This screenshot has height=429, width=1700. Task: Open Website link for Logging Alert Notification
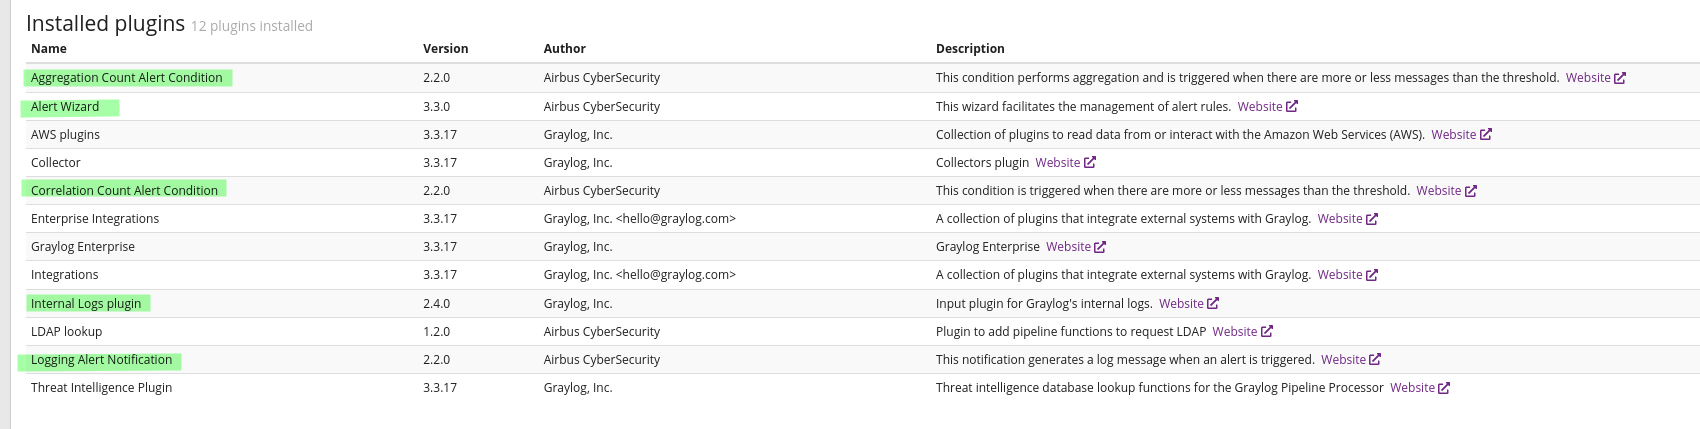1343,359
